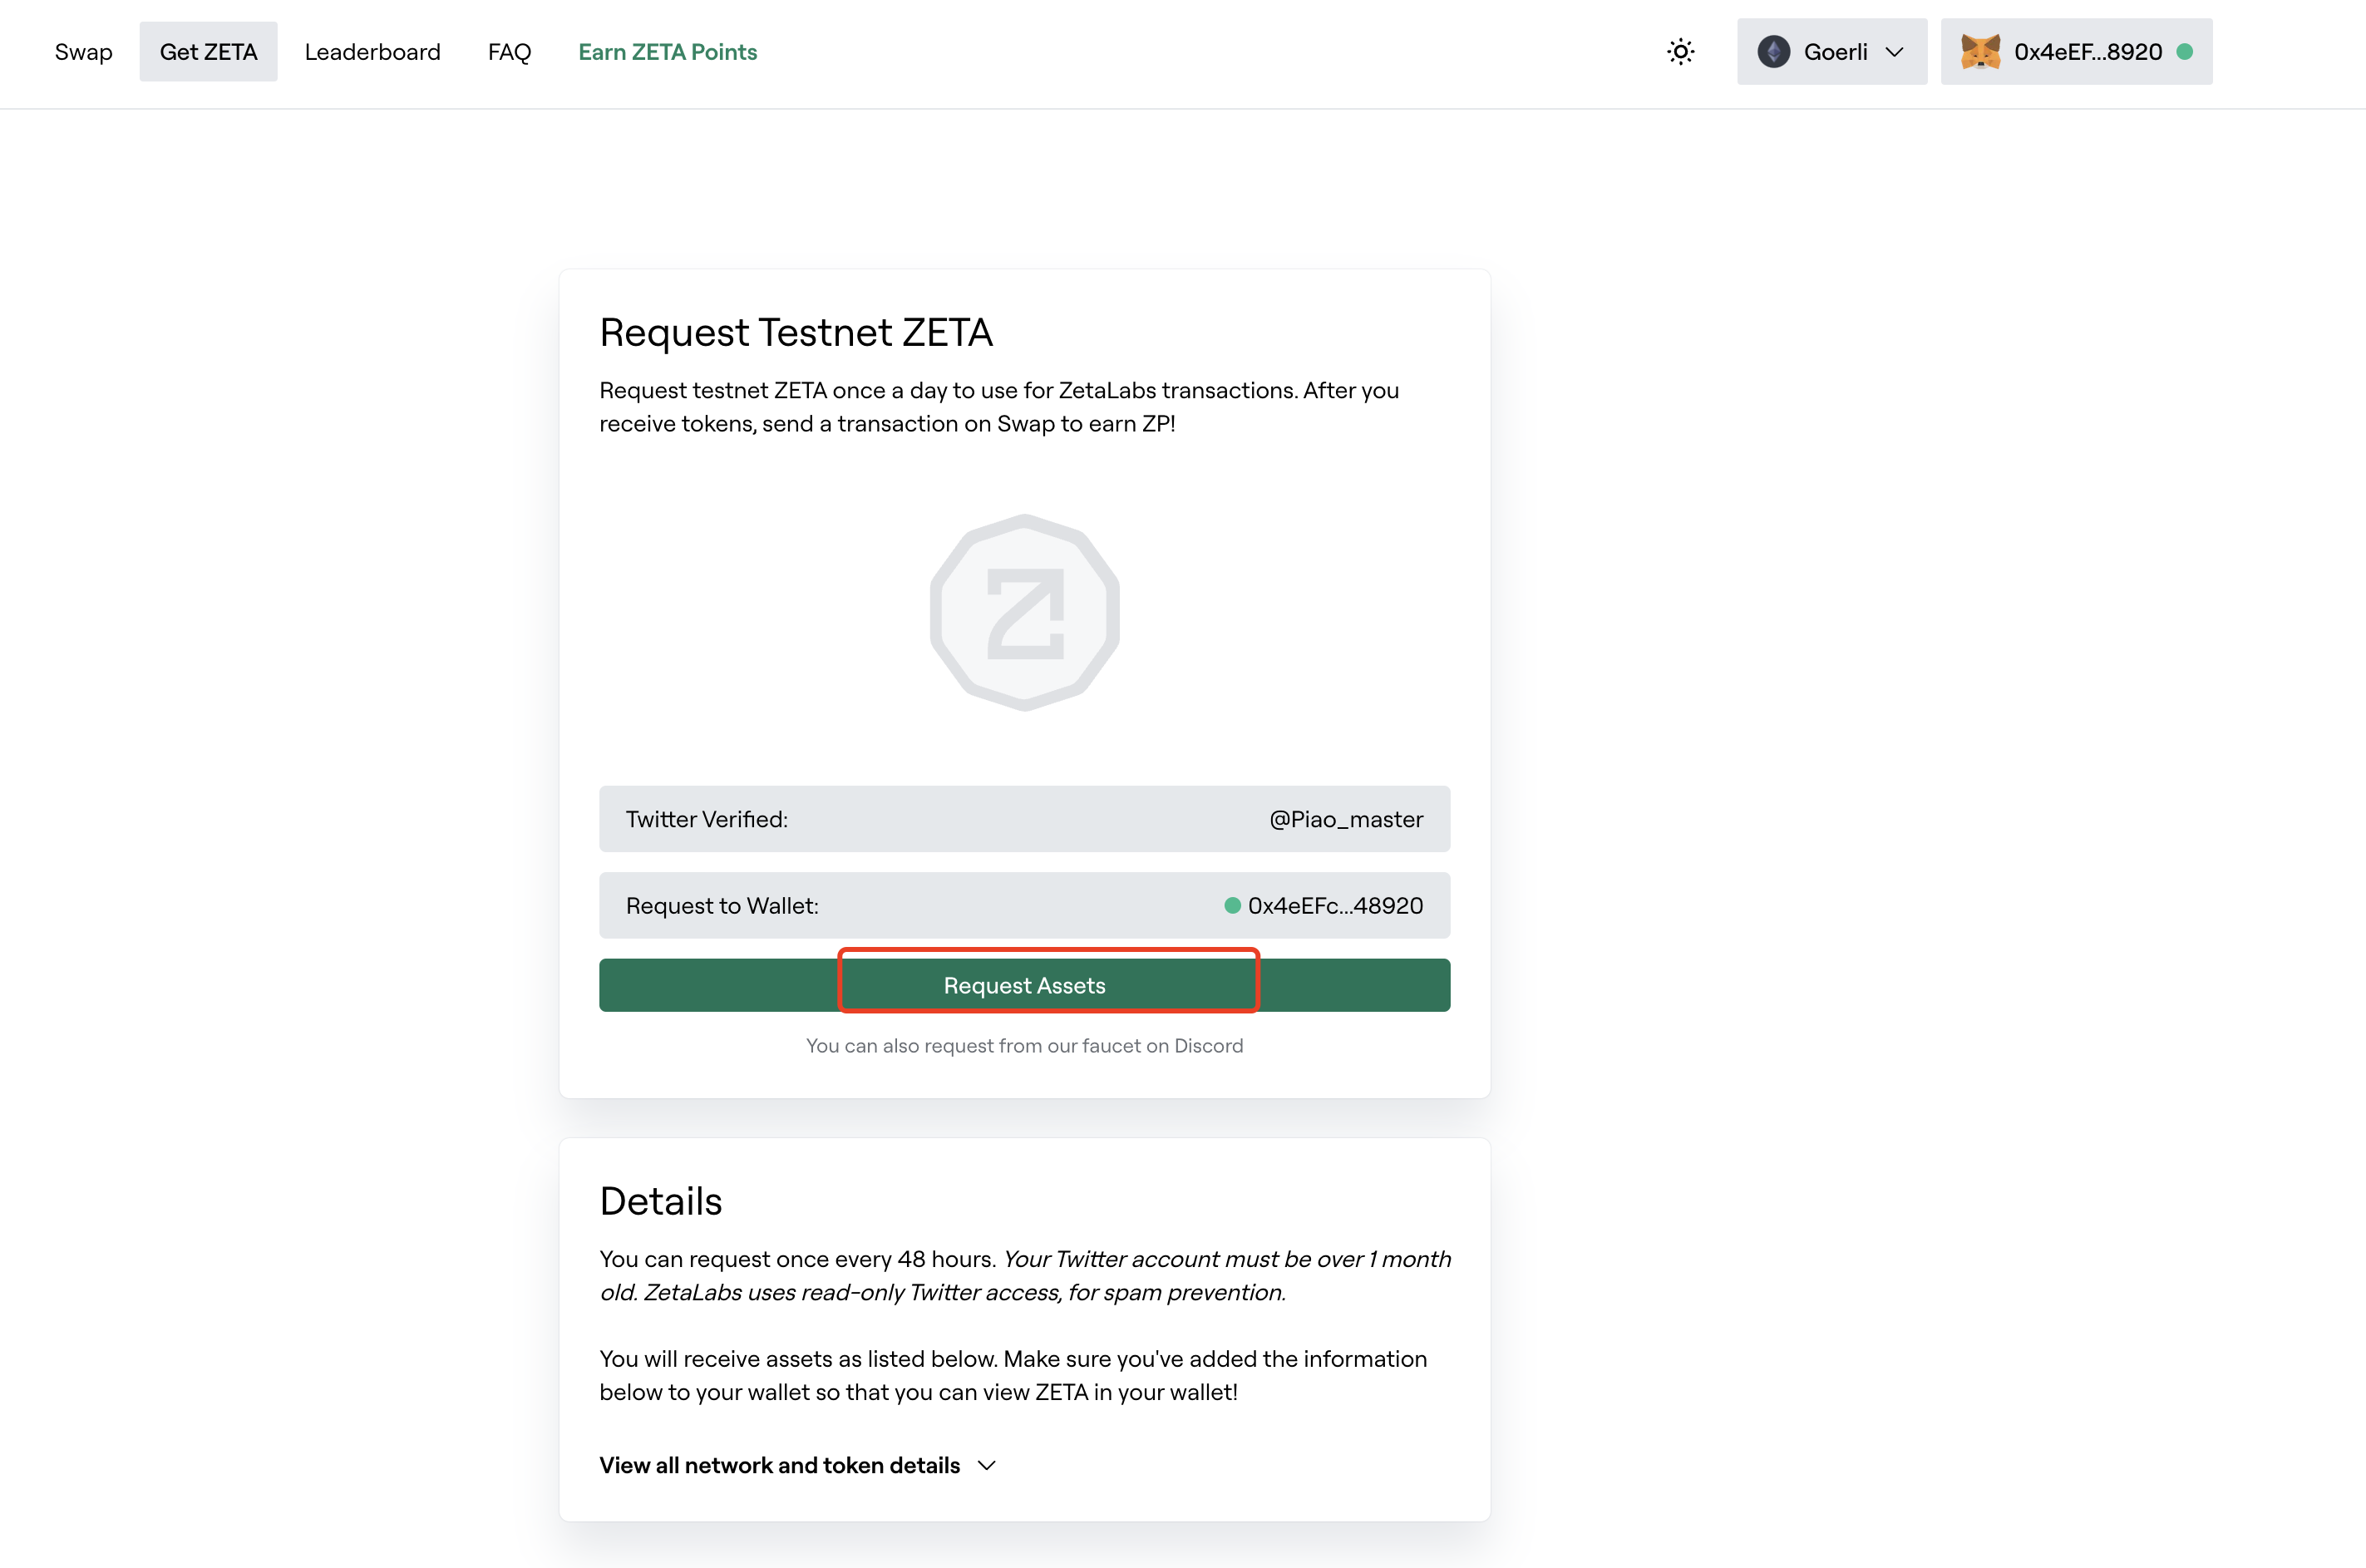Open the Goerli network dropdown

coord(1831,52)
